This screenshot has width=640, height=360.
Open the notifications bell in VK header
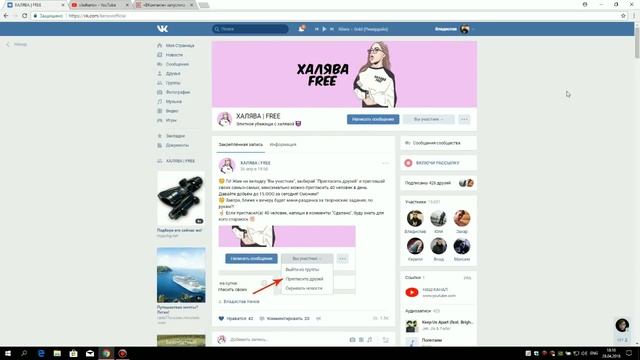coord(301,29)
